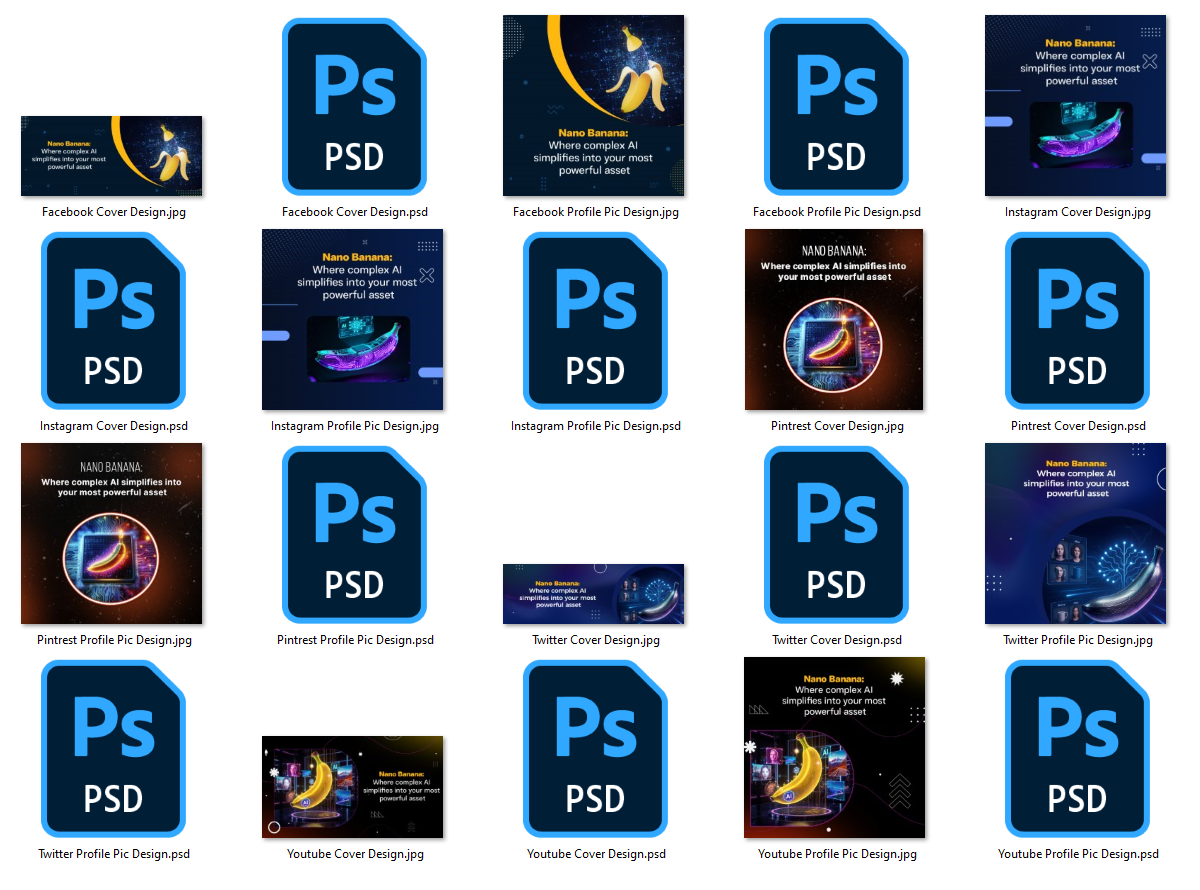Select the Youtube Cover Design.jpg thumbnail

[x=353, y=787]
